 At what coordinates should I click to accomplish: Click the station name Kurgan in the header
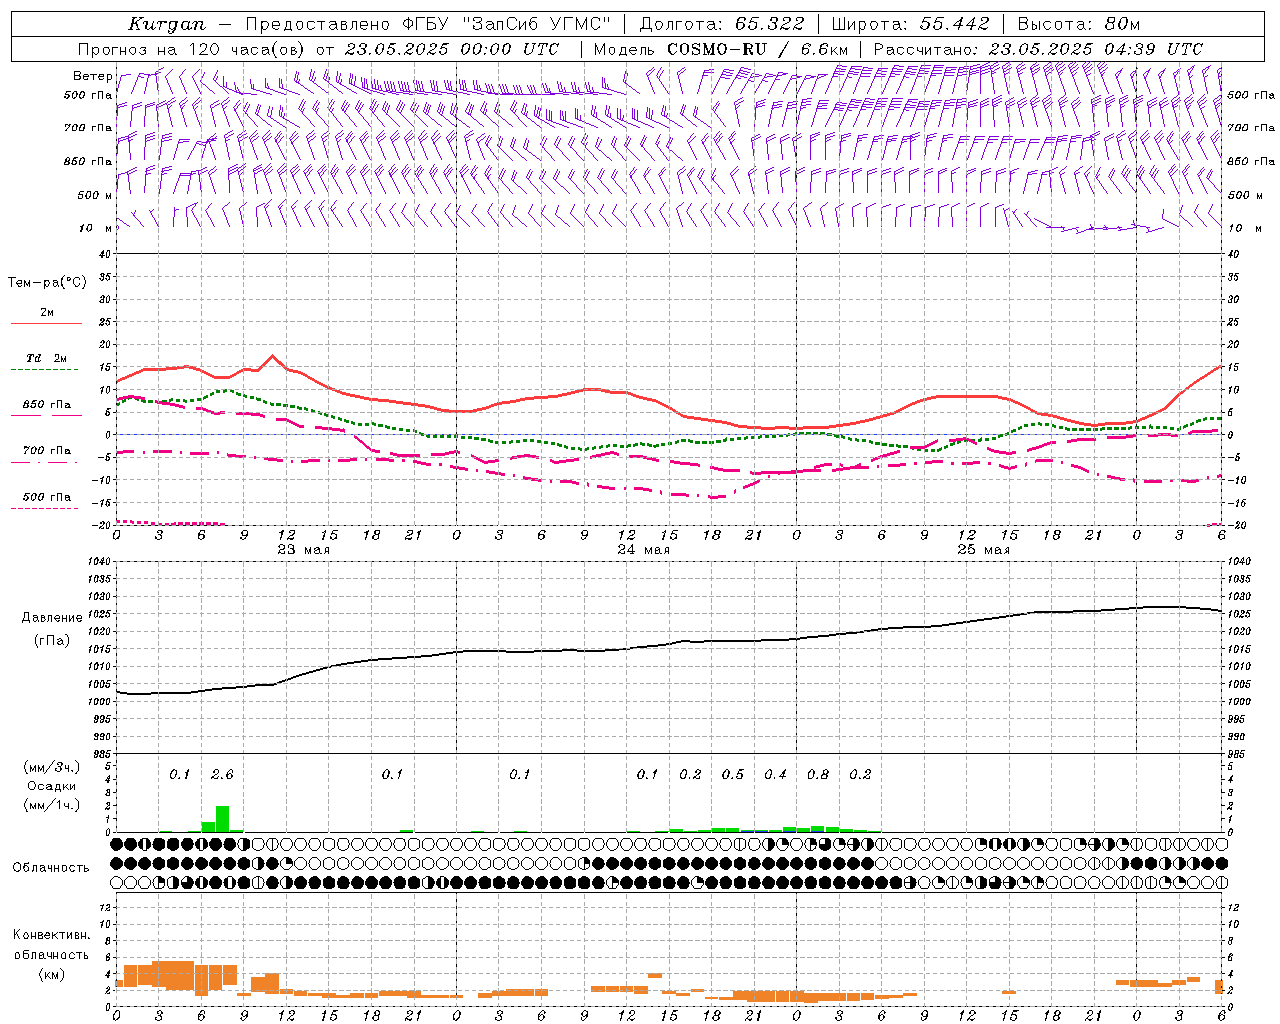167,24
